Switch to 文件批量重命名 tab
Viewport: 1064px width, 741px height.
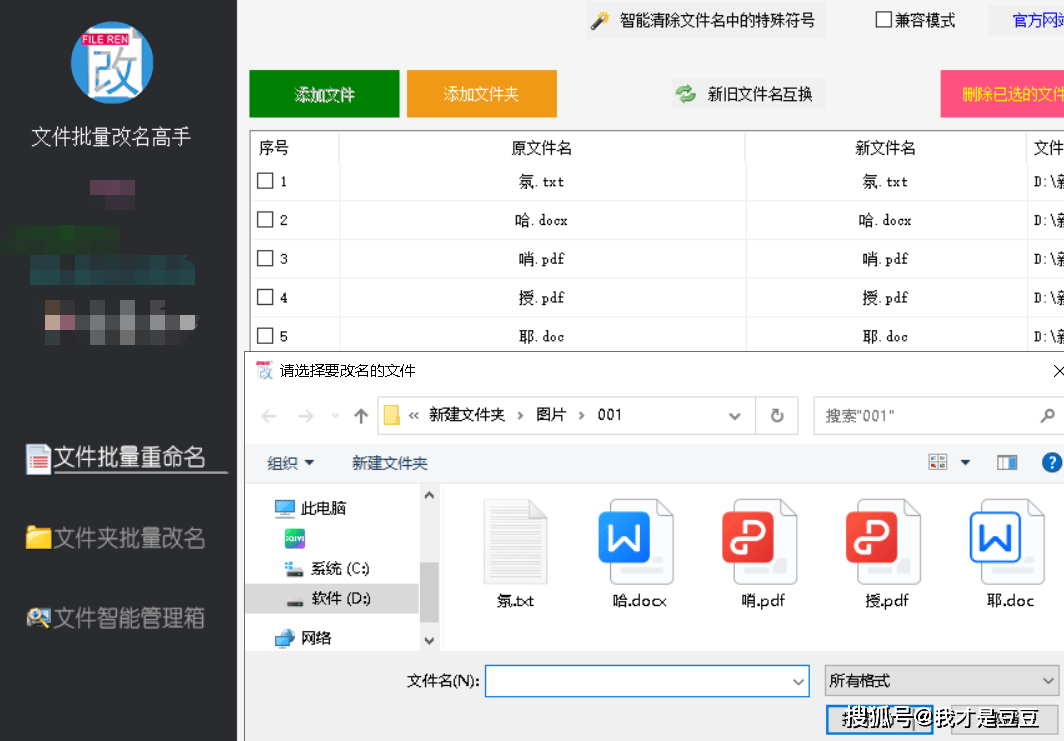point(127,459)
